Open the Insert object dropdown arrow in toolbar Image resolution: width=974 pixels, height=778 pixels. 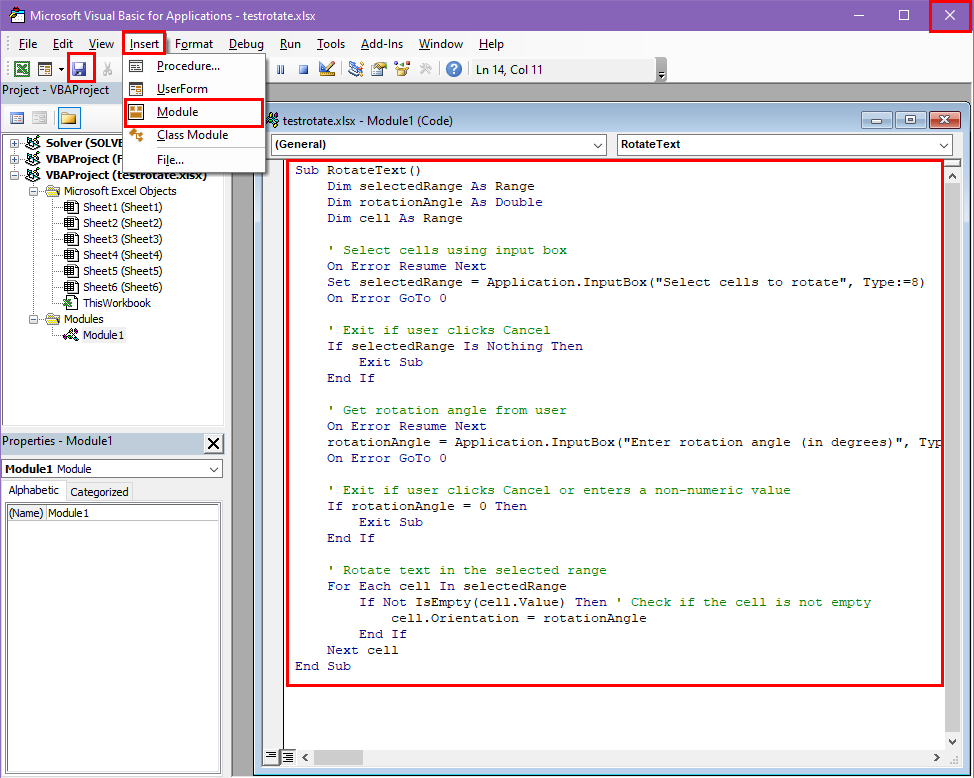click(61, 69)
